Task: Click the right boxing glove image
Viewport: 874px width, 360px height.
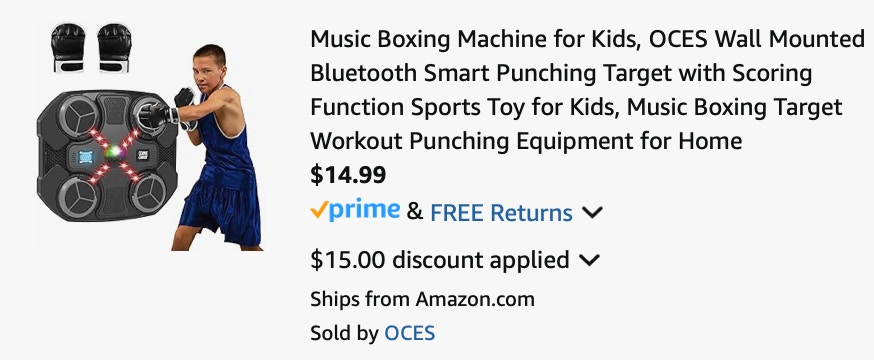Action: click(114, 48)
